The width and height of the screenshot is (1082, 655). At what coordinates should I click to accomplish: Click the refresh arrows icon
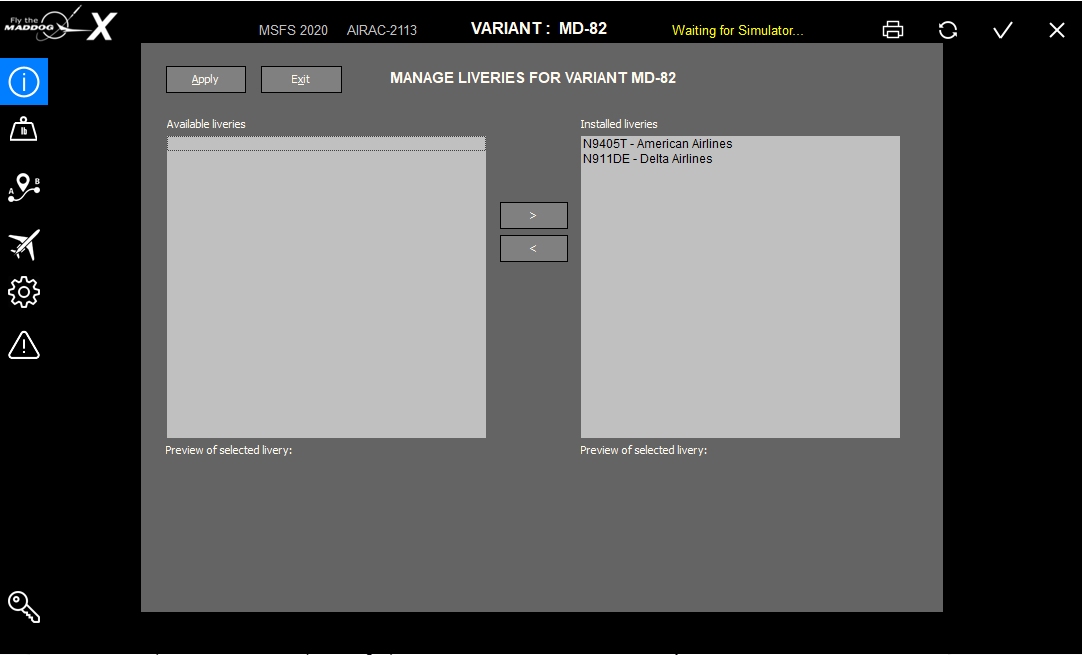tap(947, 30)
